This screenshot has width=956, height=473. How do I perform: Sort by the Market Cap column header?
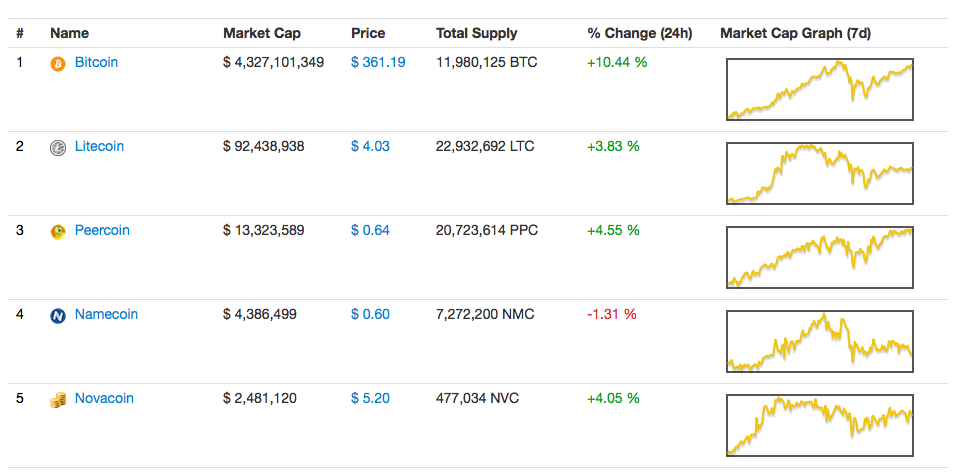click(x=262, y=34)
